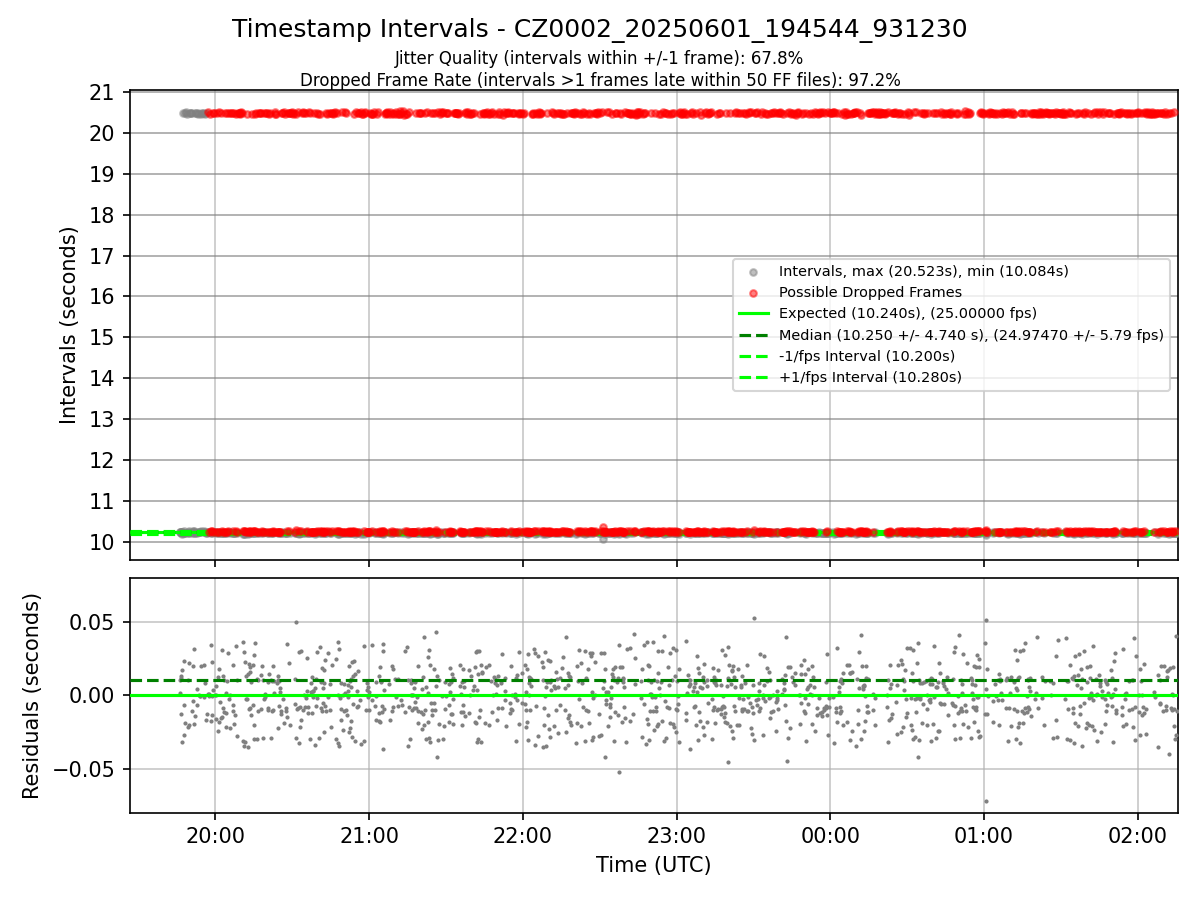Viewport: 1200px width, 900px height.
Task: Click the 'Time (UTC)' x-axis label
Action: [x=653, y=865]
